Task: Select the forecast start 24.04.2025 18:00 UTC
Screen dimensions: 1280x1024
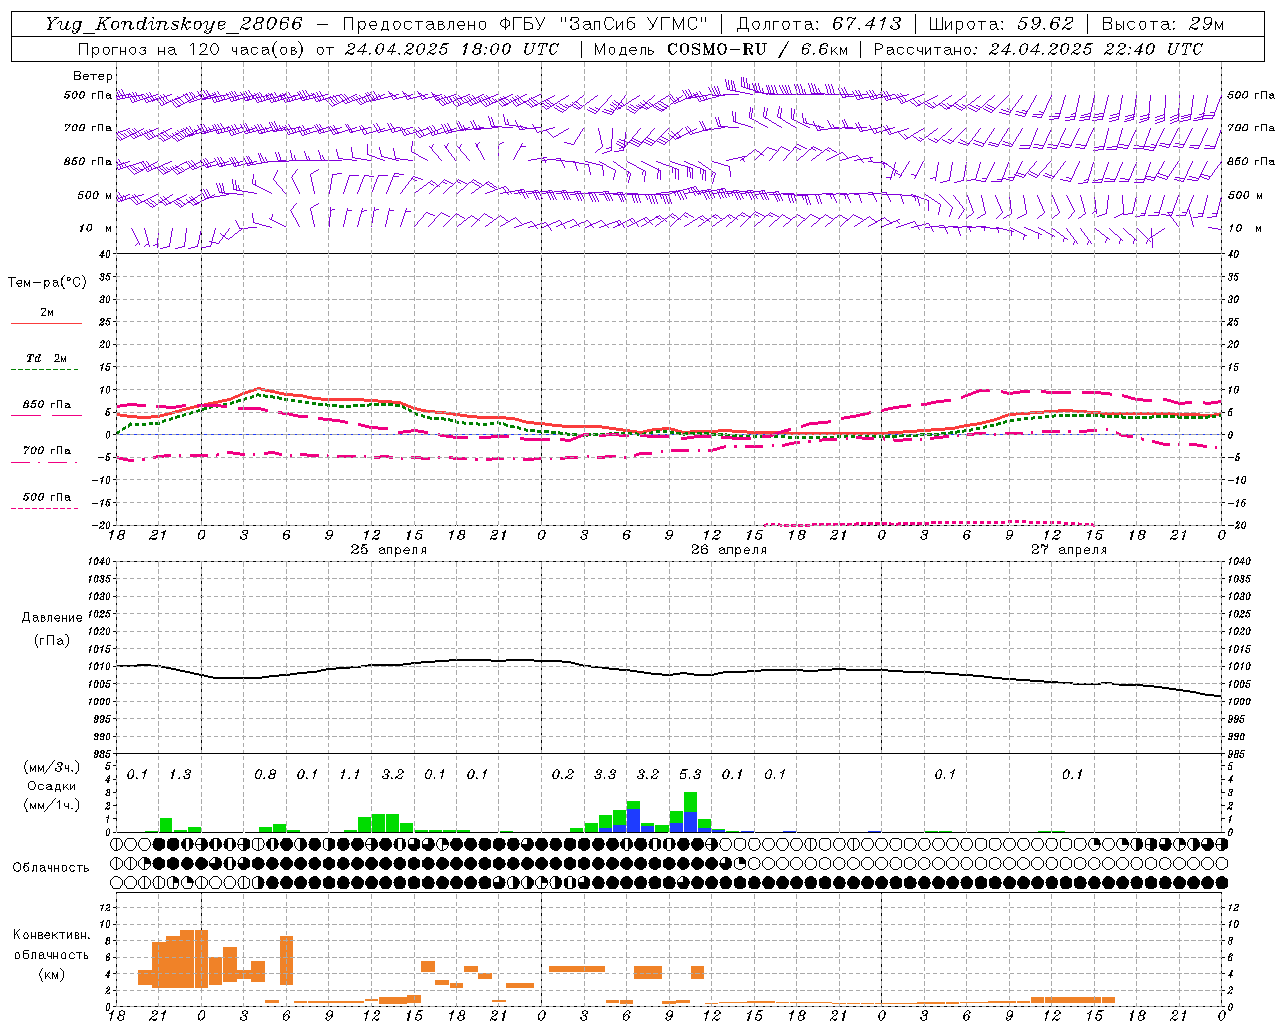Action: [451, 49]
